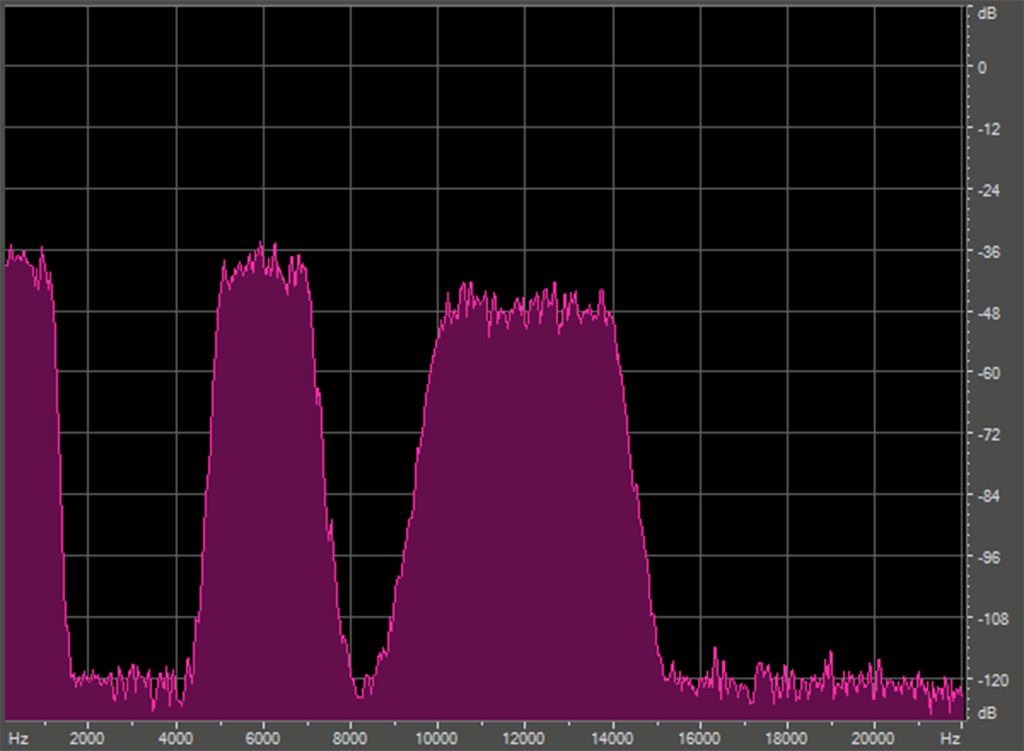Click the 20000 Hz frequency axis label
Viewport: 1024px width, 751px height.
pyautogui.click(x=873, y=739)
